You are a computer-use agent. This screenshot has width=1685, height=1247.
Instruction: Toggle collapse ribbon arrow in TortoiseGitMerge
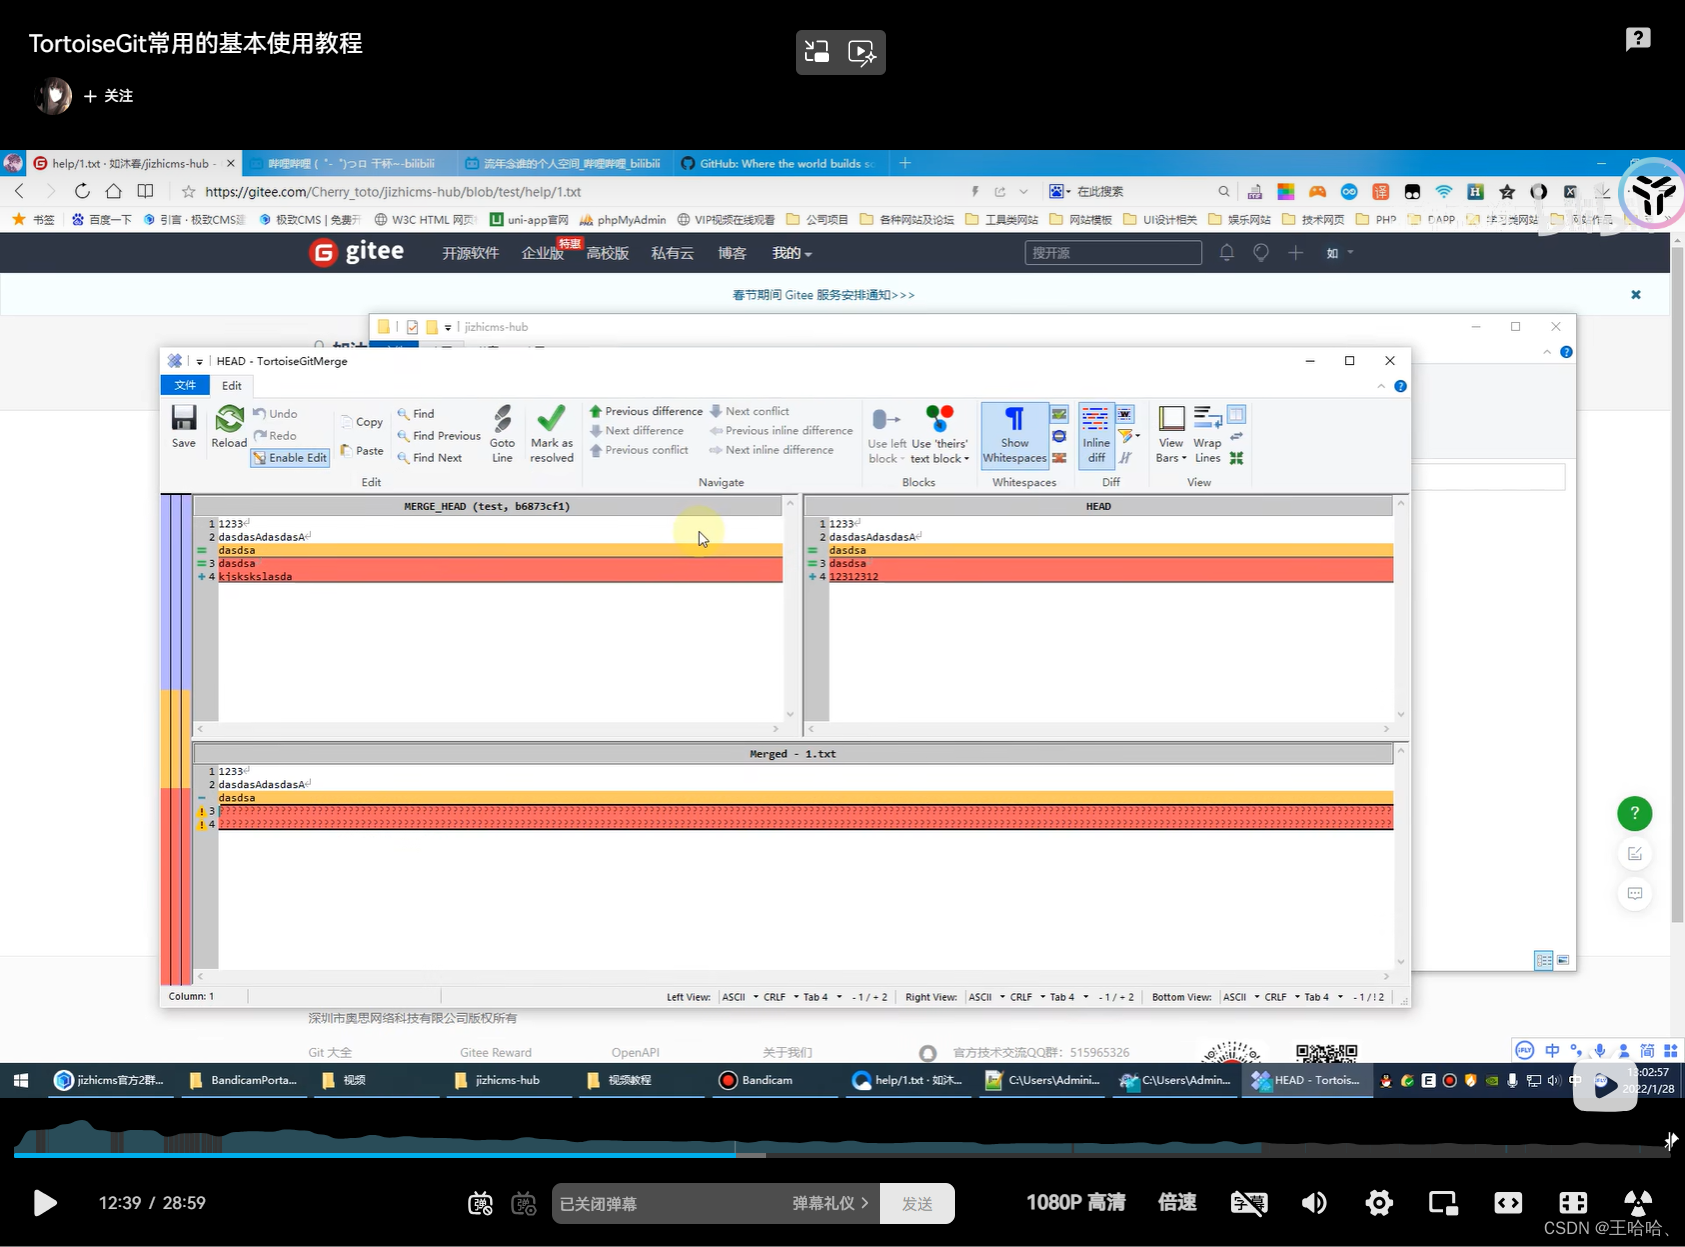(x=1381, y=386)
